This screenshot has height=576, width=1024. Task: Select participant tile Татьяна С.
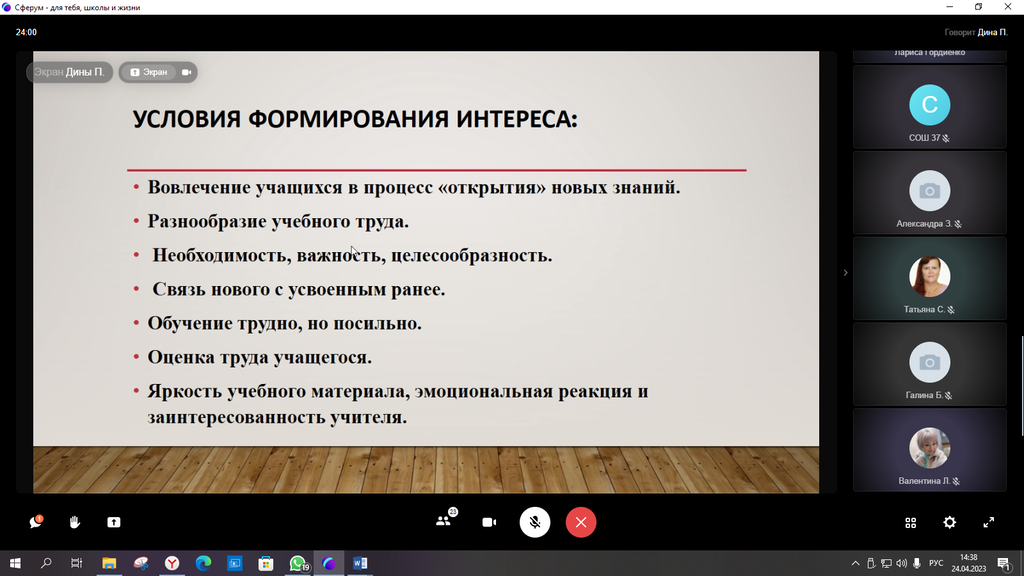pos(929,278)
